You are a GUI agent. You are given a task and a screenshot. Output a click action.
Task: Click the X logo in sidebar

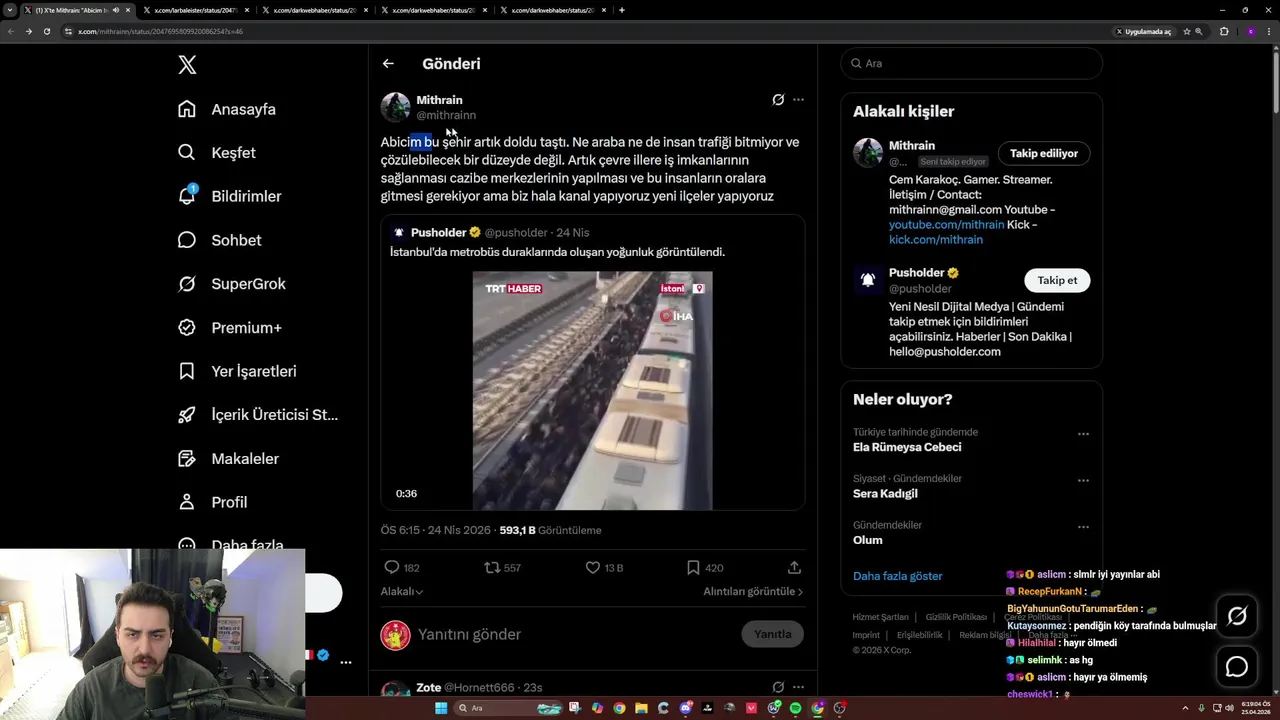click(187, 65)
